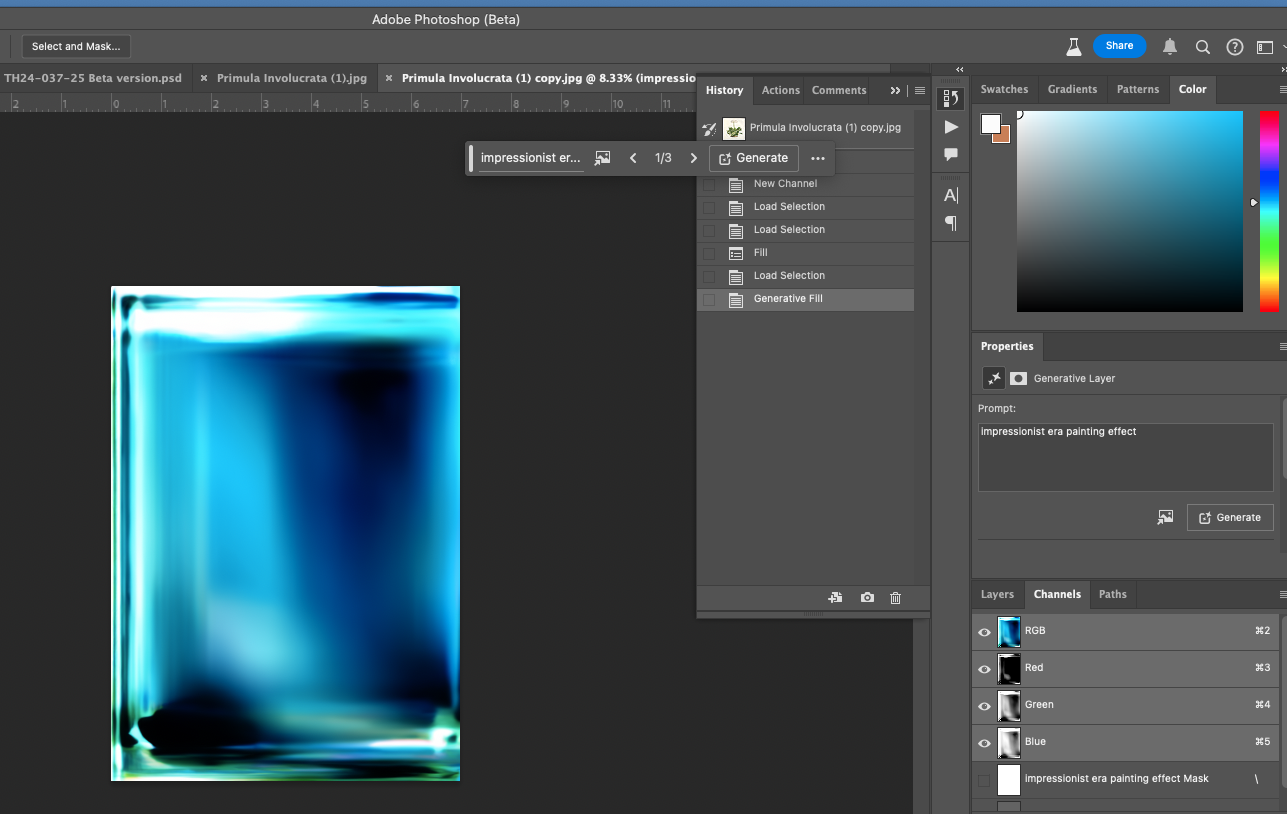Viewport: 1287px width, 814px height.
Task: Show the impressionist era painting effect Mask channel
Action: [984, 780]
